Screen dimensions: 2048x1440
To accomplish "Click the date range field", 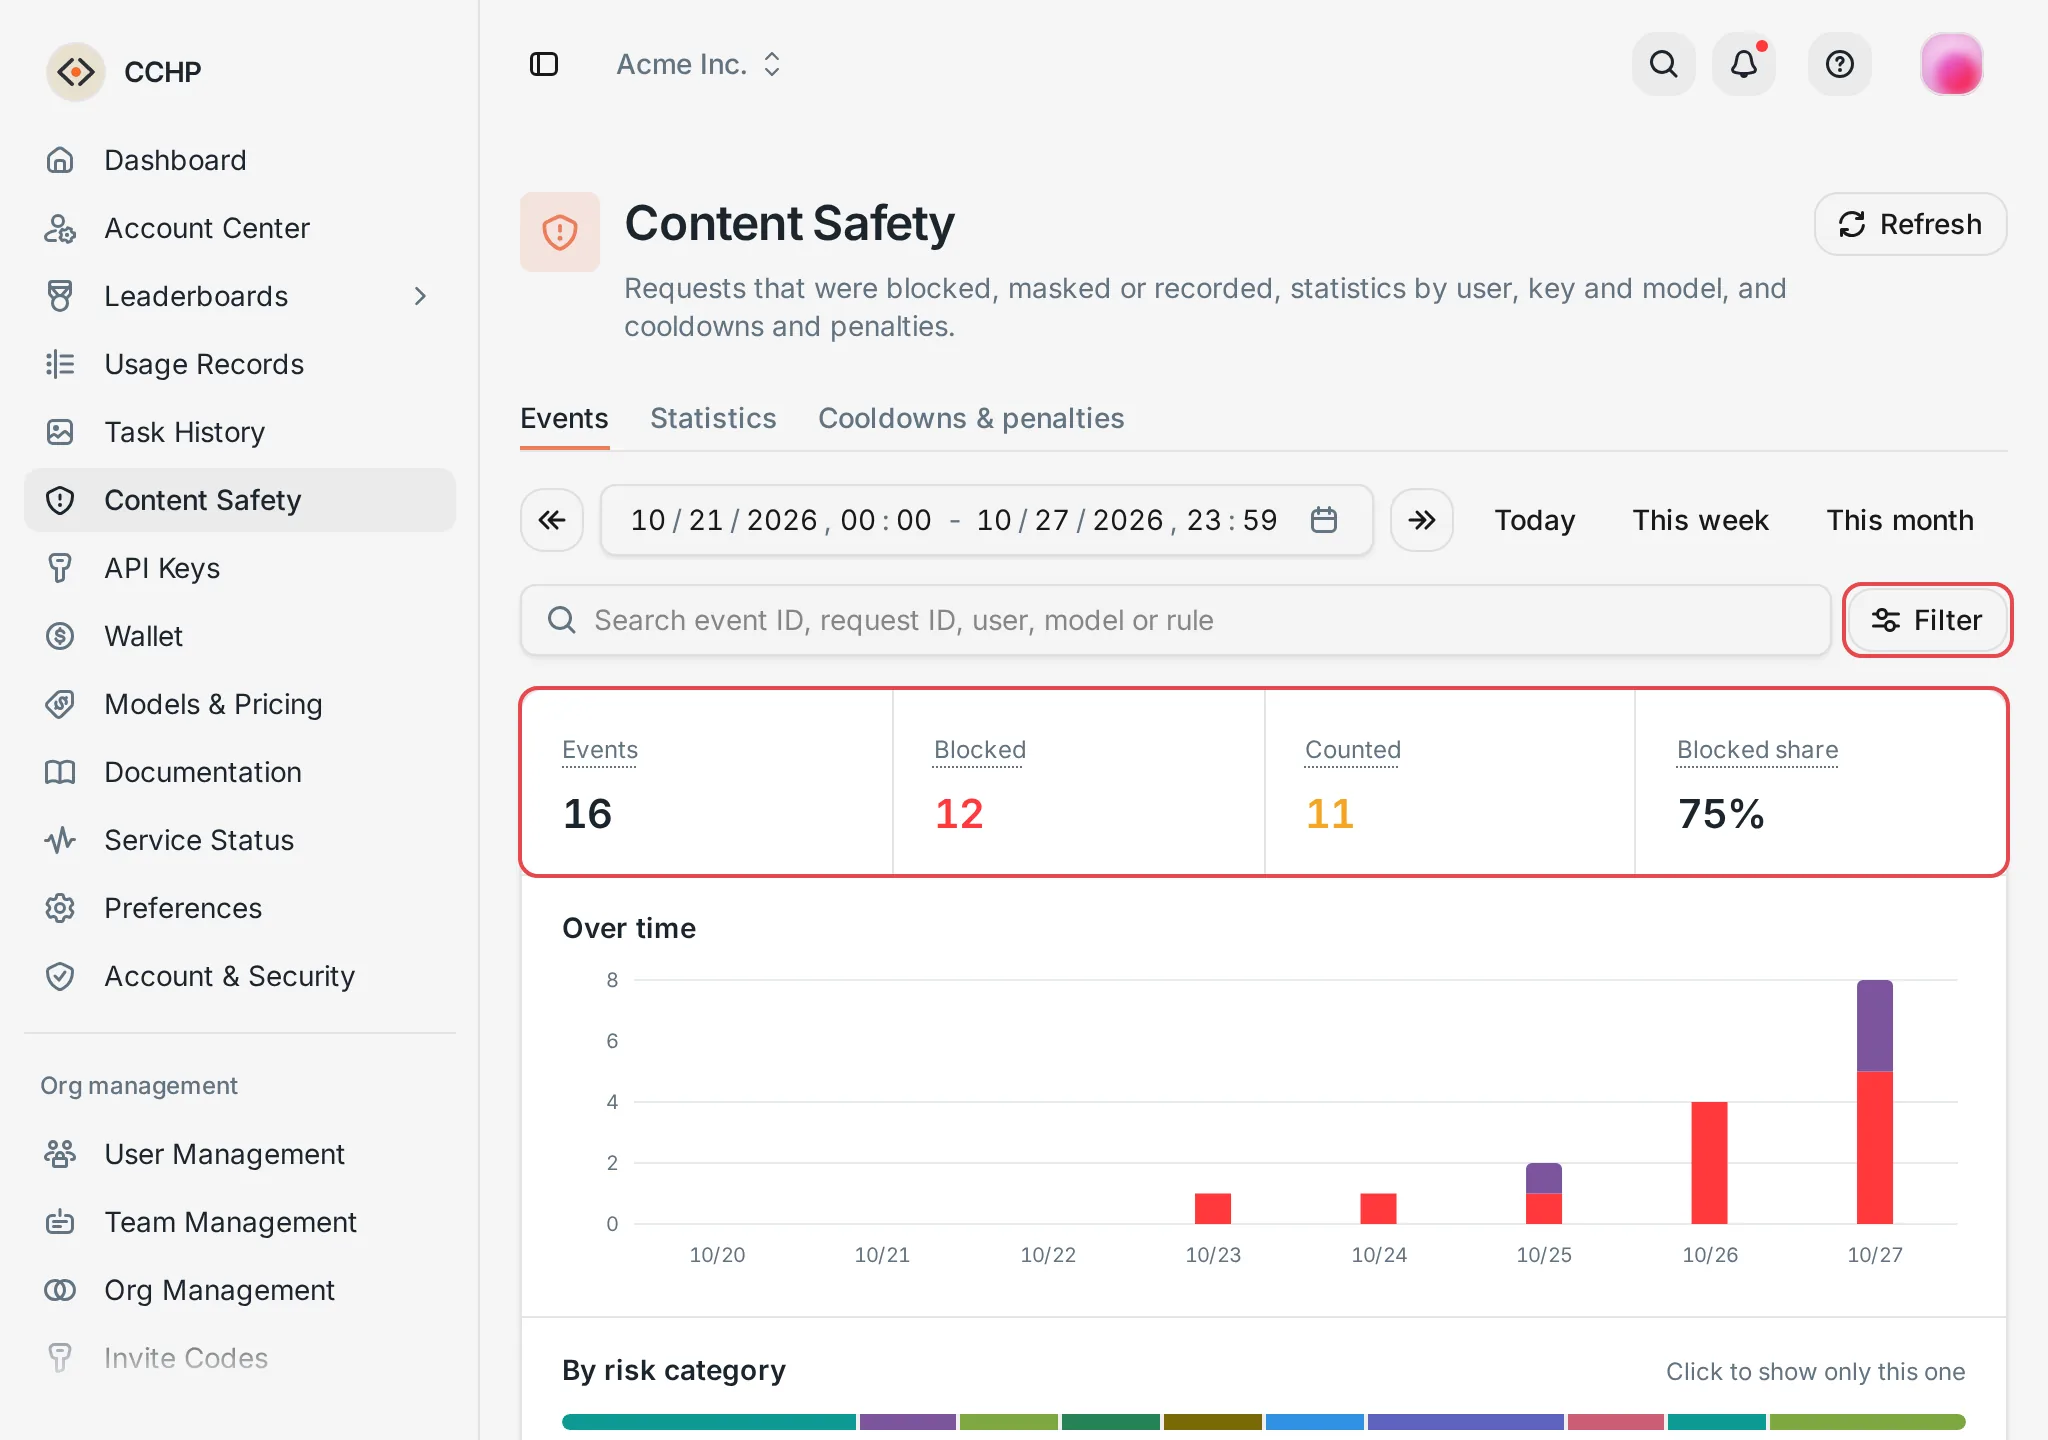I will (986, 520).
